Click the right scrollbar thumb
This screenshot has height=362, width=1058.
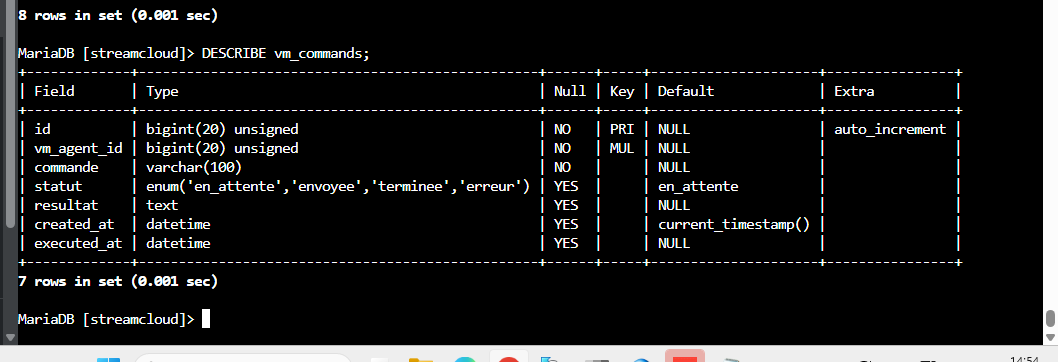pyautogui.click(x=1050, y=318)
